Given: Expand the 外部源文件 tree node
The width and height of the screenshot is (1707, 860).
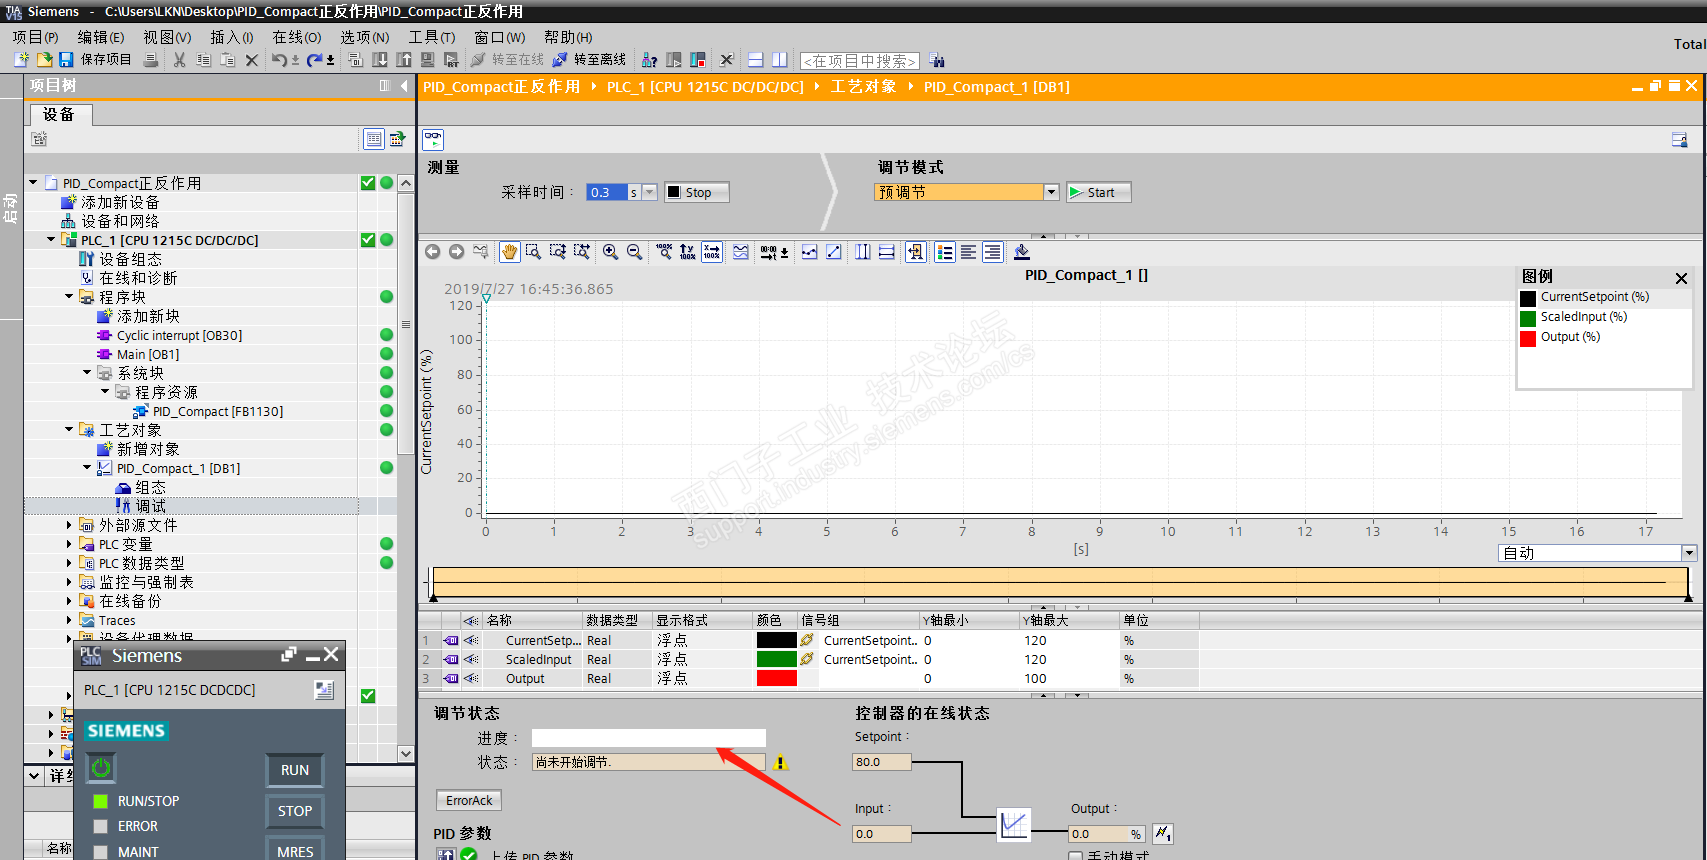Looking at the screenshot, I should pyautogui.click(x=69, y=525).
